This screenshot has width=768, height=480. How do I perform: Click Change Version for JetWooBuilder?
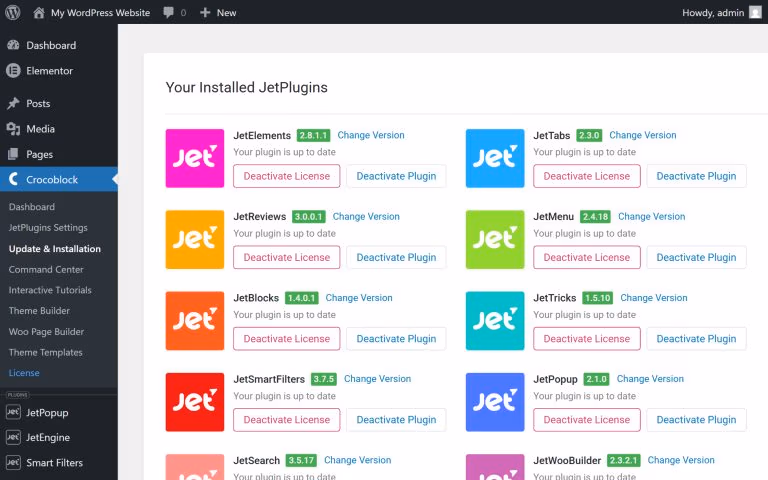coord(681,460)
